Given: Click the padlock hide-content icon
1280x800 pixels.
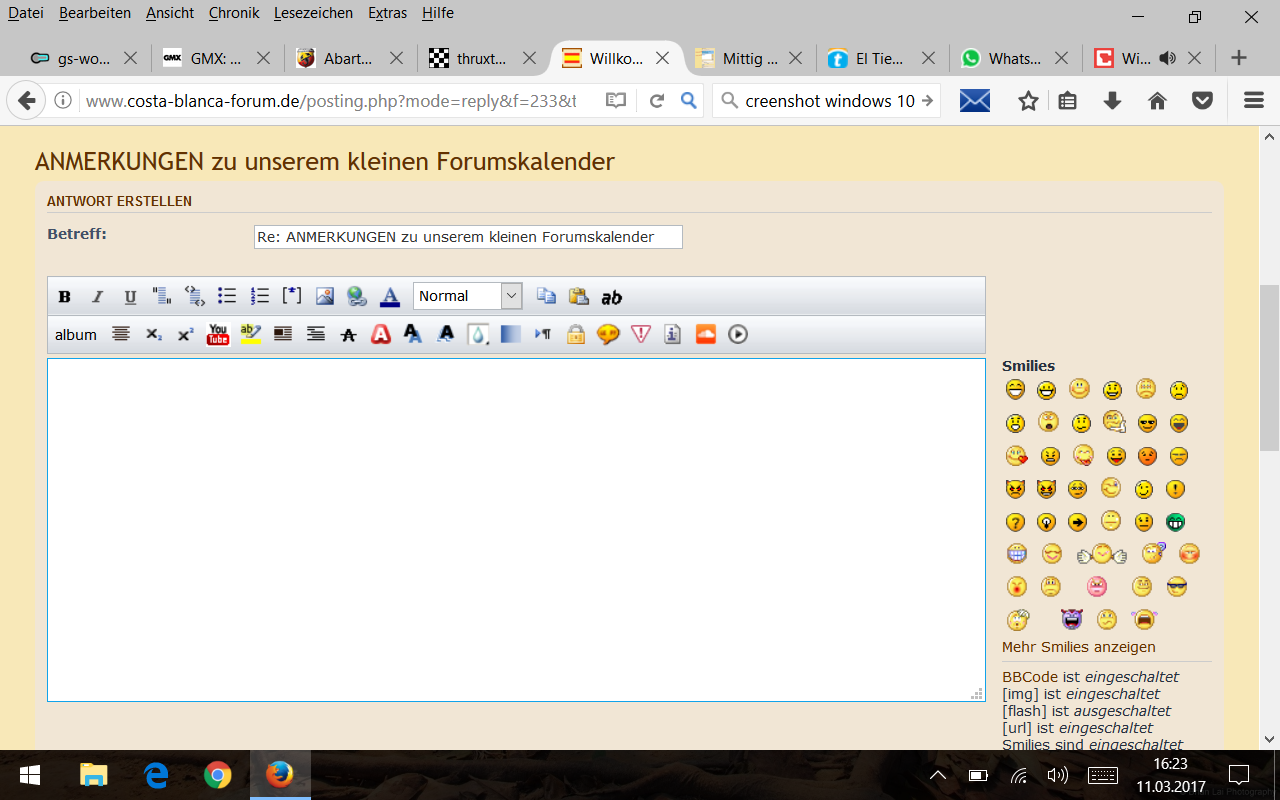Looking at the screenshot, I should (x=575, y=334).
